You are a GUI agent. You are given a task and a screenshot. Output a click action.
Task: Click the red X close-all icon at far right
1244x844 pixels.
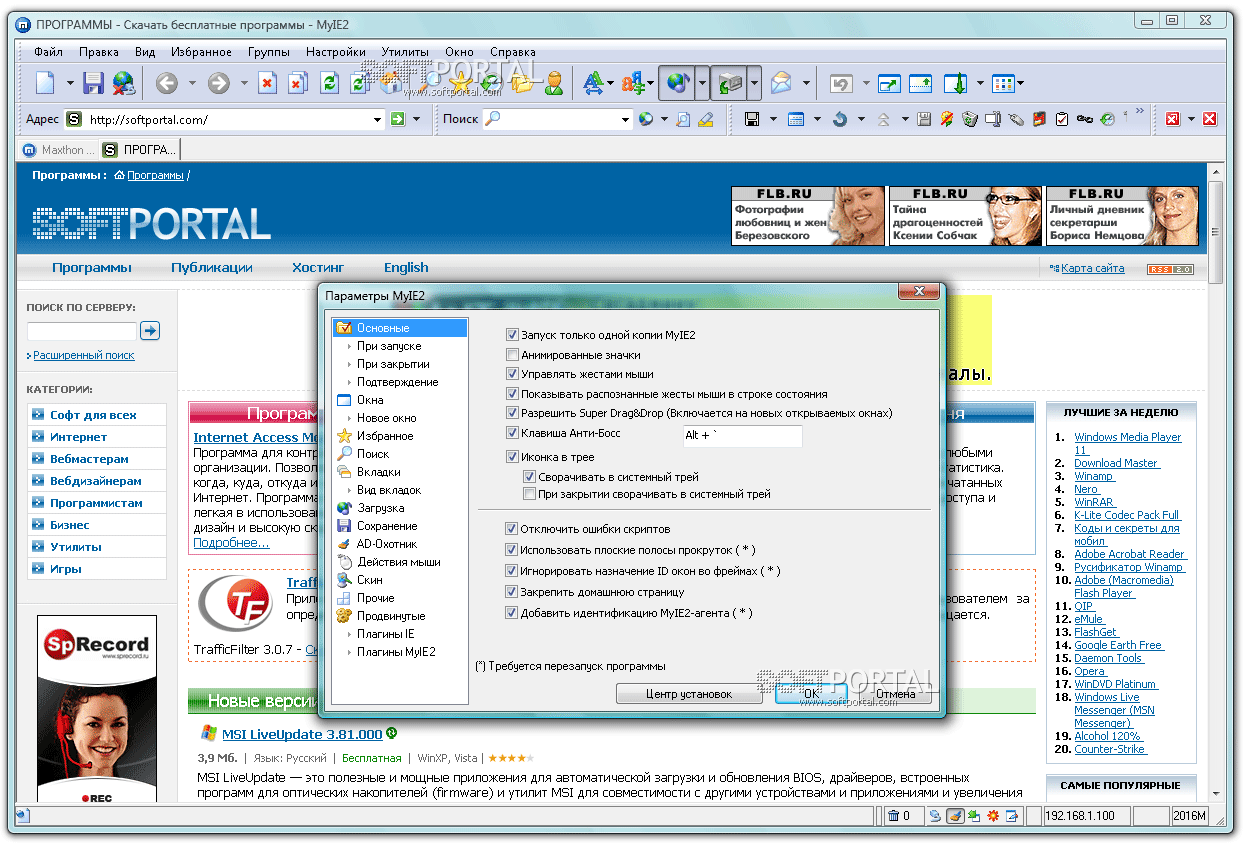point(1210,119)
